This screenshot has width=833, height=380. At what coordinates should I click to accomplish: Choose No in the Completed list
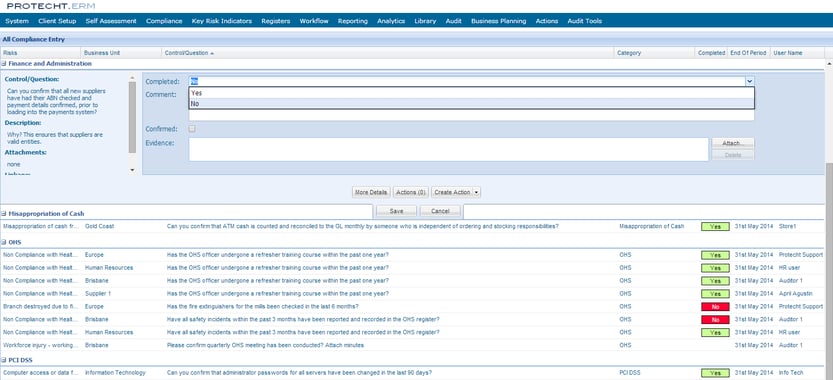(x=471, y=104)
